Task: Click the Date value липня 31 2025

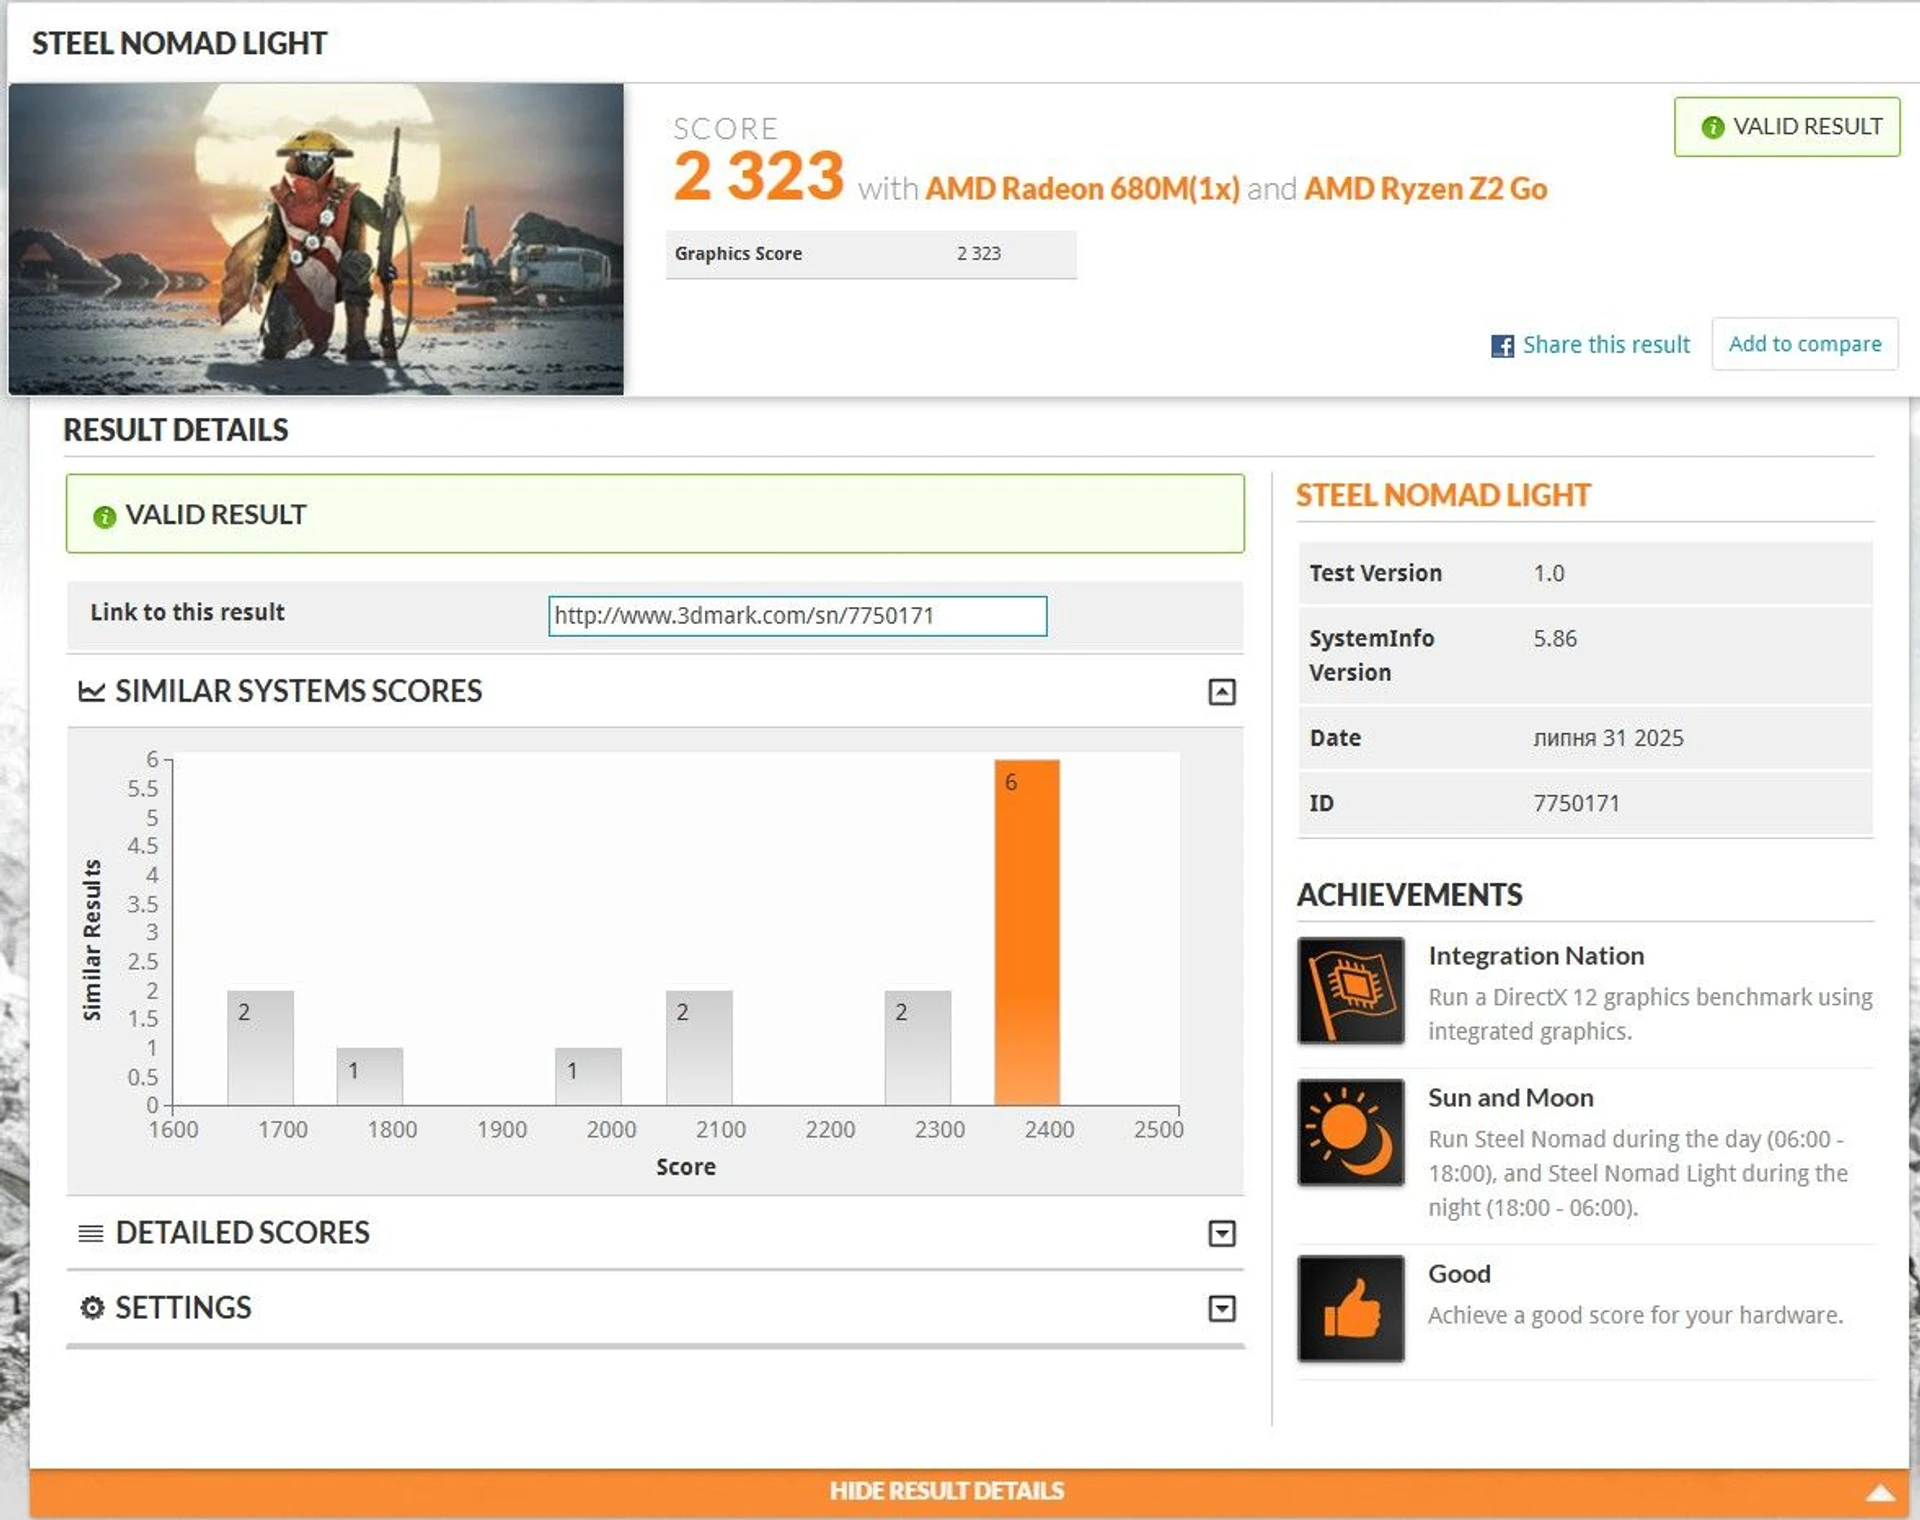Action: [1608, 739]
